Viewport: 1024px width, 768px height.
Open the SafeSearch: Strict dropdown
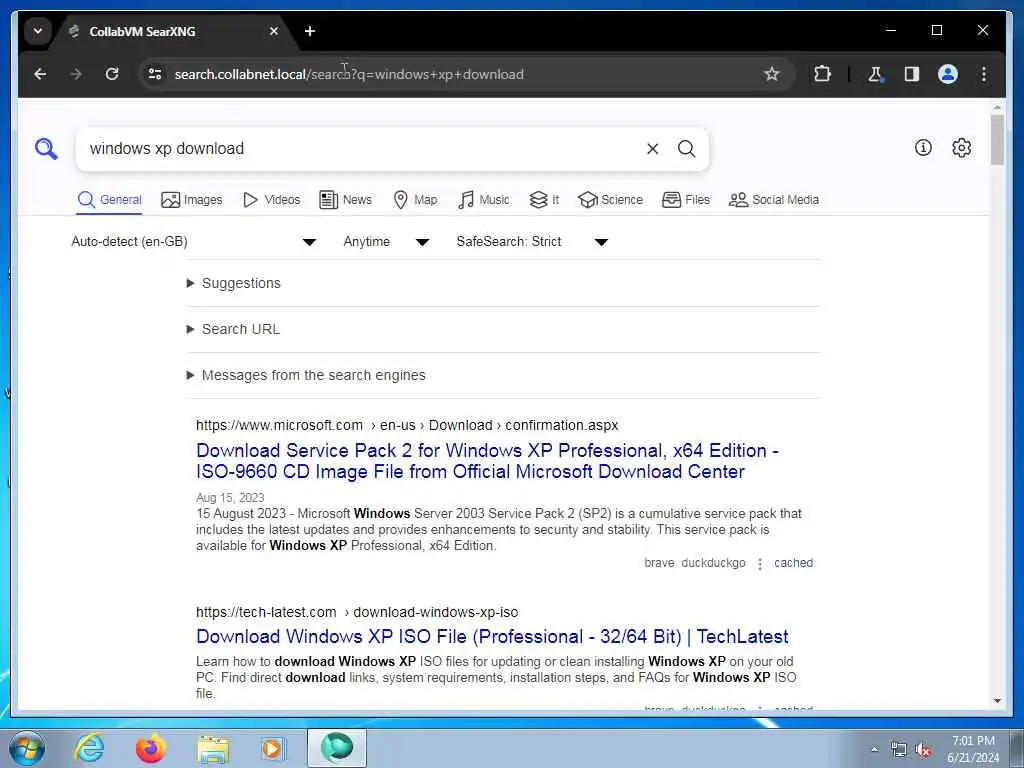point(532,242)
